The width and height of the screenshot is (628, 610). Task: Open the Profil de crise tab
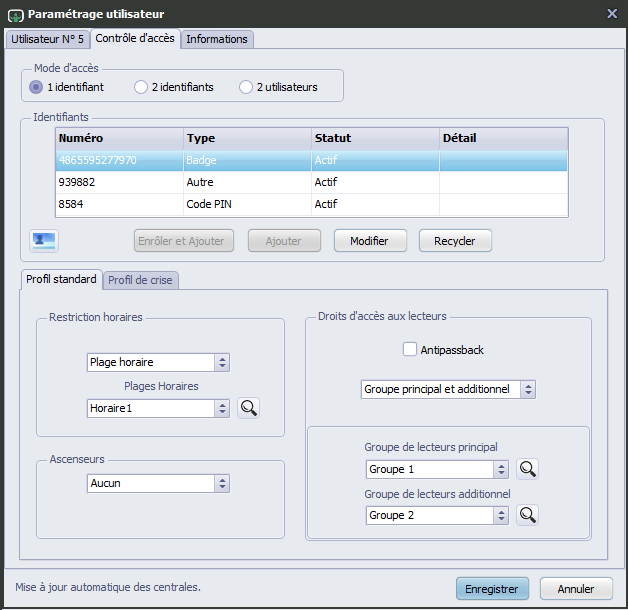pyautogui.click(x=140, y=280)
